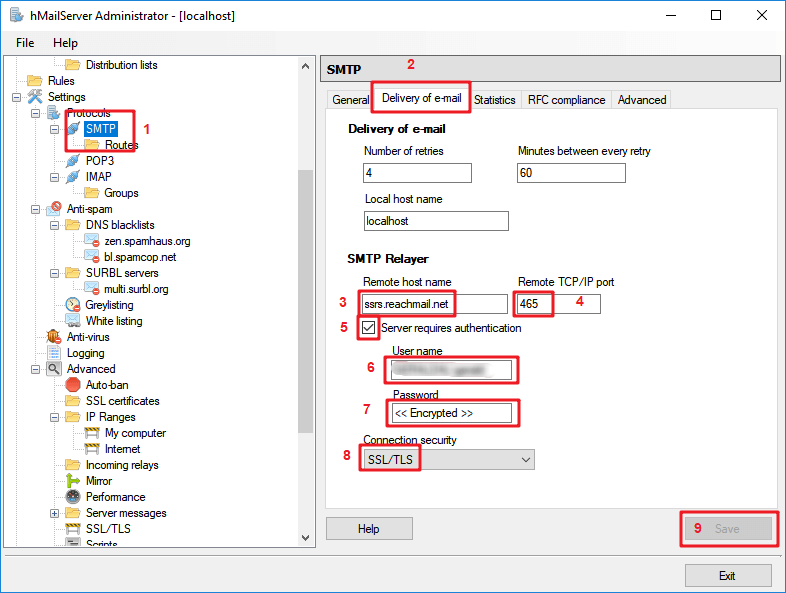The height and width of the screenshot is (593, 786).
Task: Click the IMAP plug icon
Action: point(73,176)
